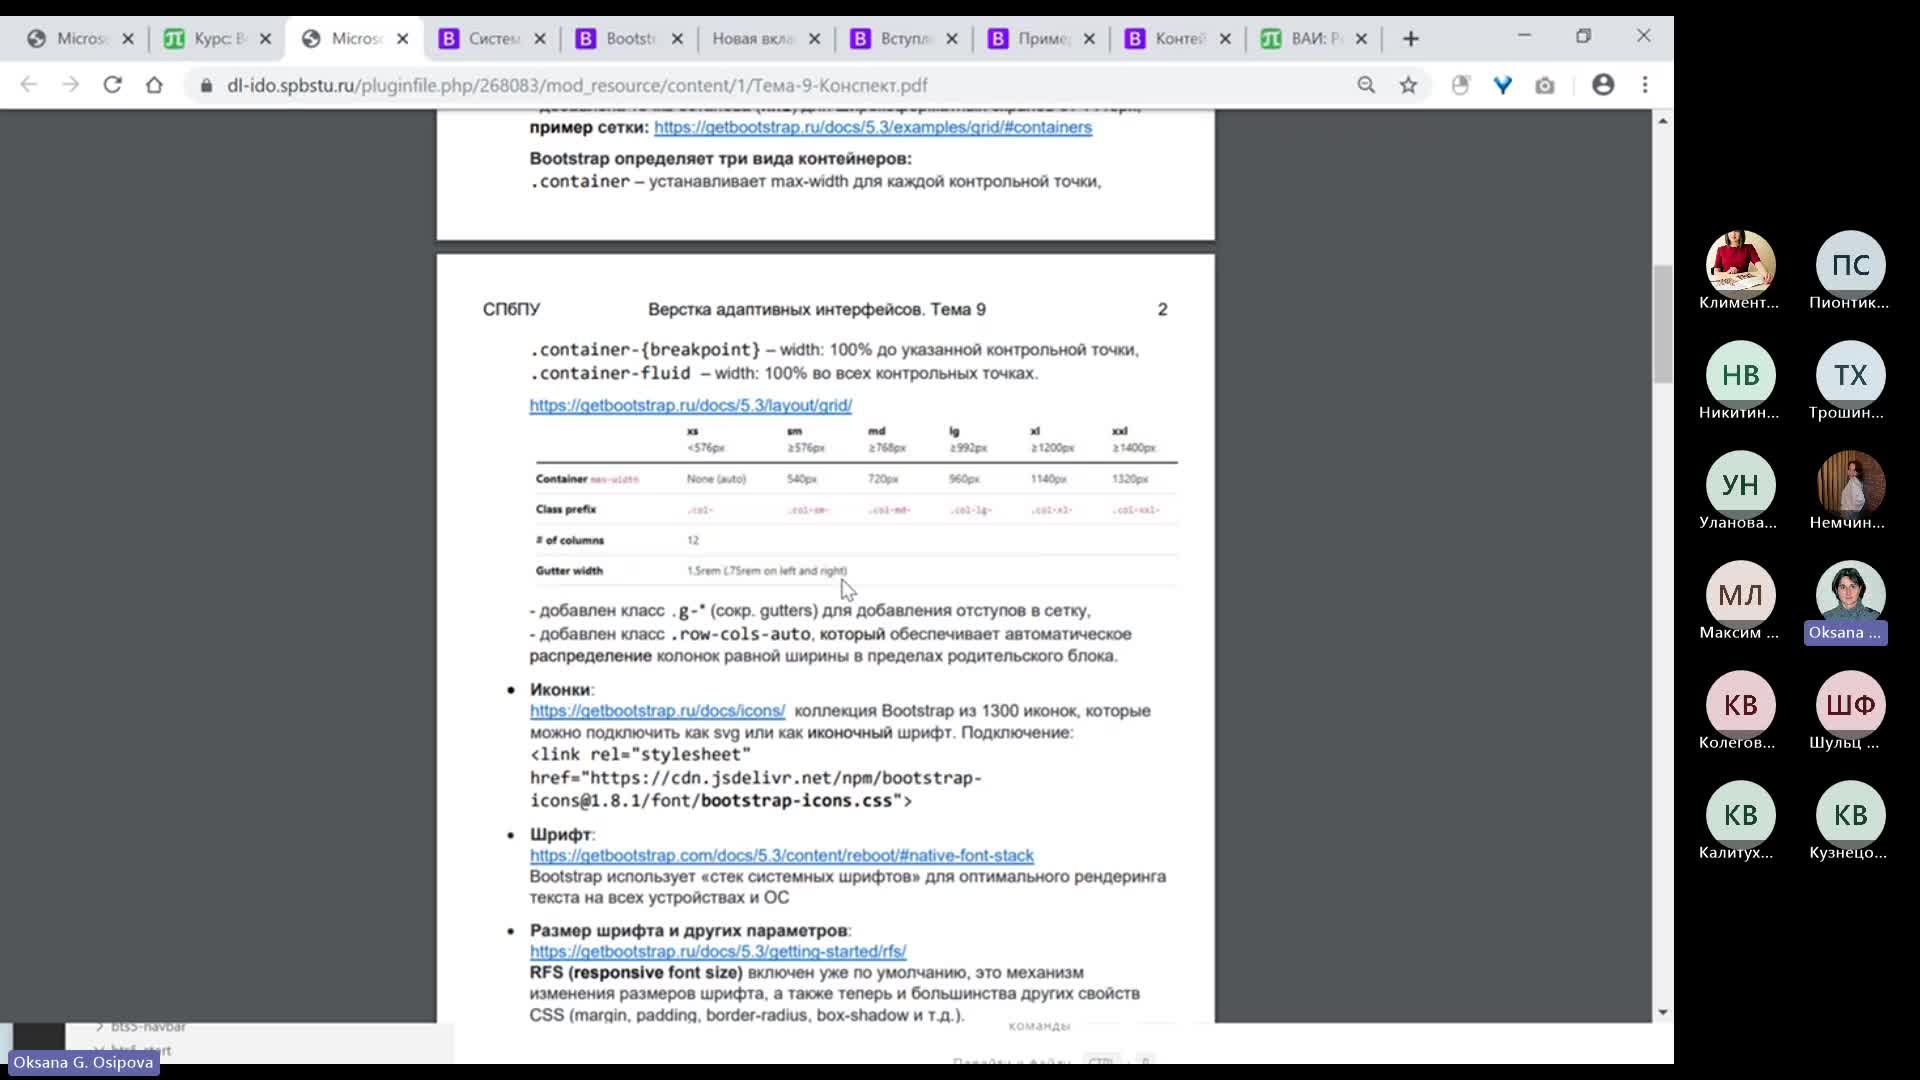This screenshot has height=1080, width=1920.
Task: Close the active Microsoft PDF tab
Action: pos(403,39)
